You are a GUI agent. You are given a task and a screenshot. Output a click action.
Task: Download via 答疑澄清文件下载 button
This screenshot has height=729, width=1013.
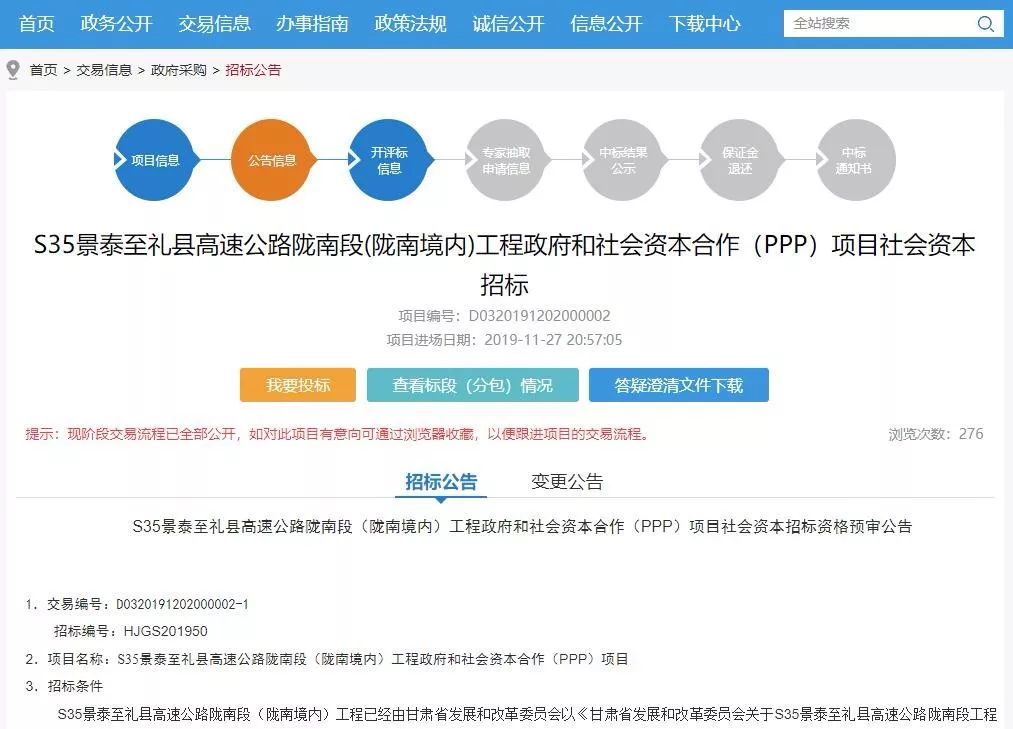pos(679,384)
